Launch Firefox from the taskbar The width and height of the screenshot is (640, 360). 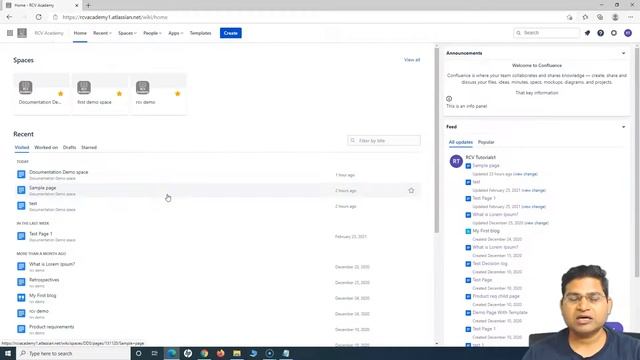(x=220, y=353)
